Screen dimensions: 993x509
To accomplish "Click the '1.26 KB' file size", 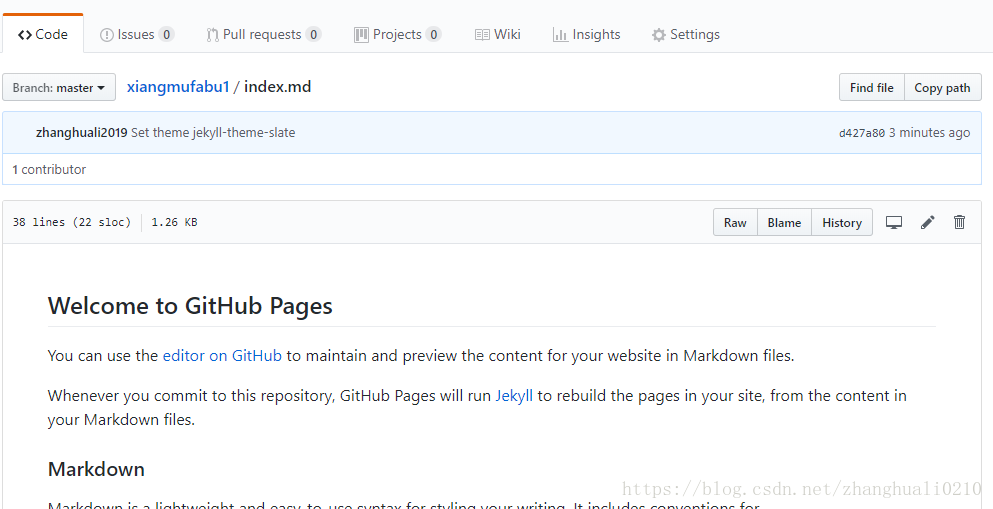I will pyautogui.click(x=174, y=222).
